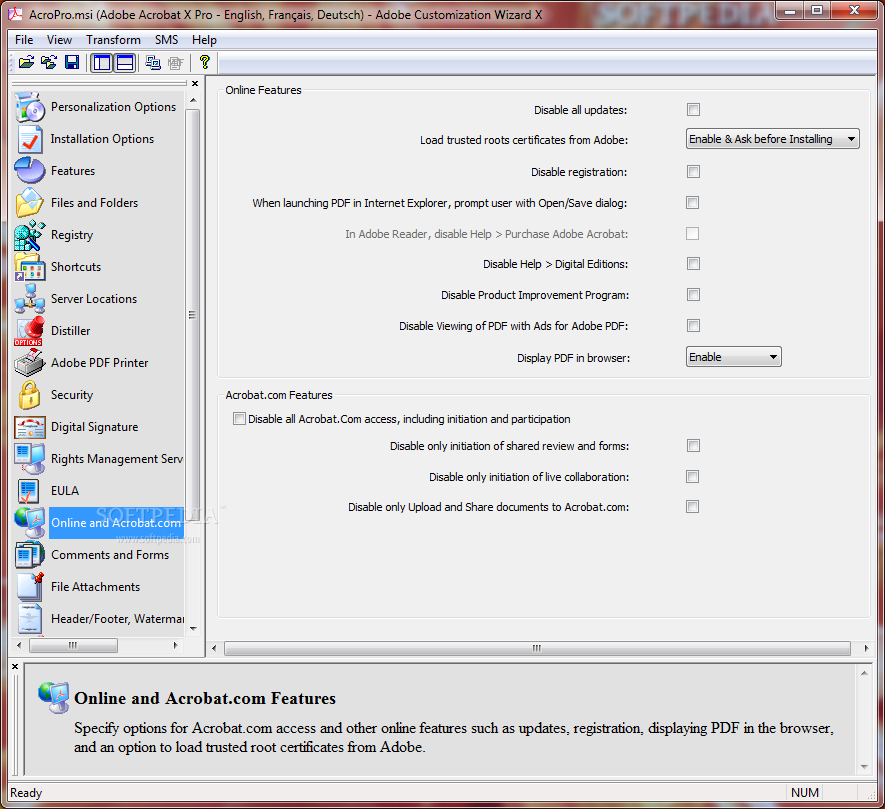This screenshot has height=809, width=885.
Task: Click the grayed-out printer toolbar icon
Action: pyautogui.click(x=176, y=63)
